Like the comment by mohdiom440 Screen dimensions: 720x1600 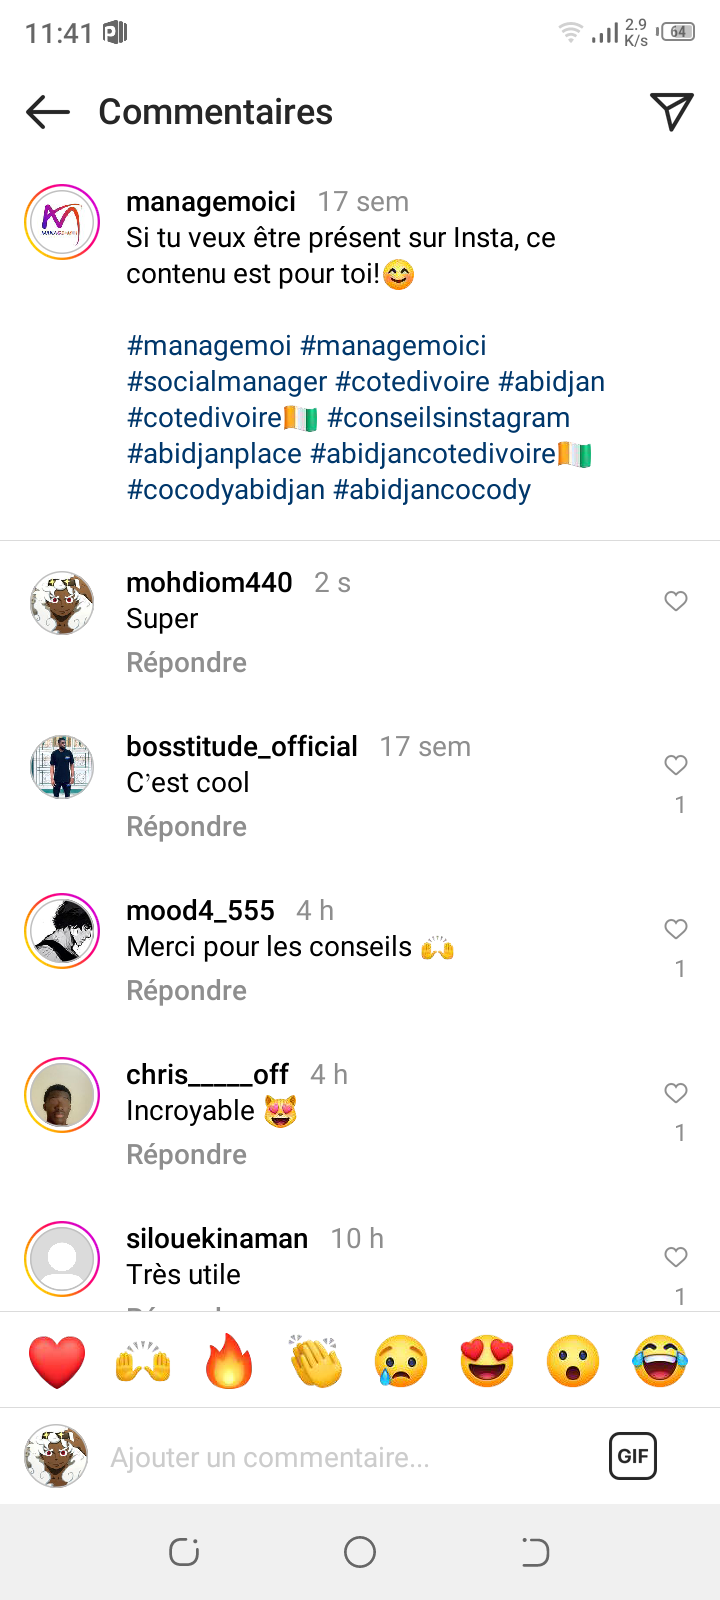tap(676, 601)
